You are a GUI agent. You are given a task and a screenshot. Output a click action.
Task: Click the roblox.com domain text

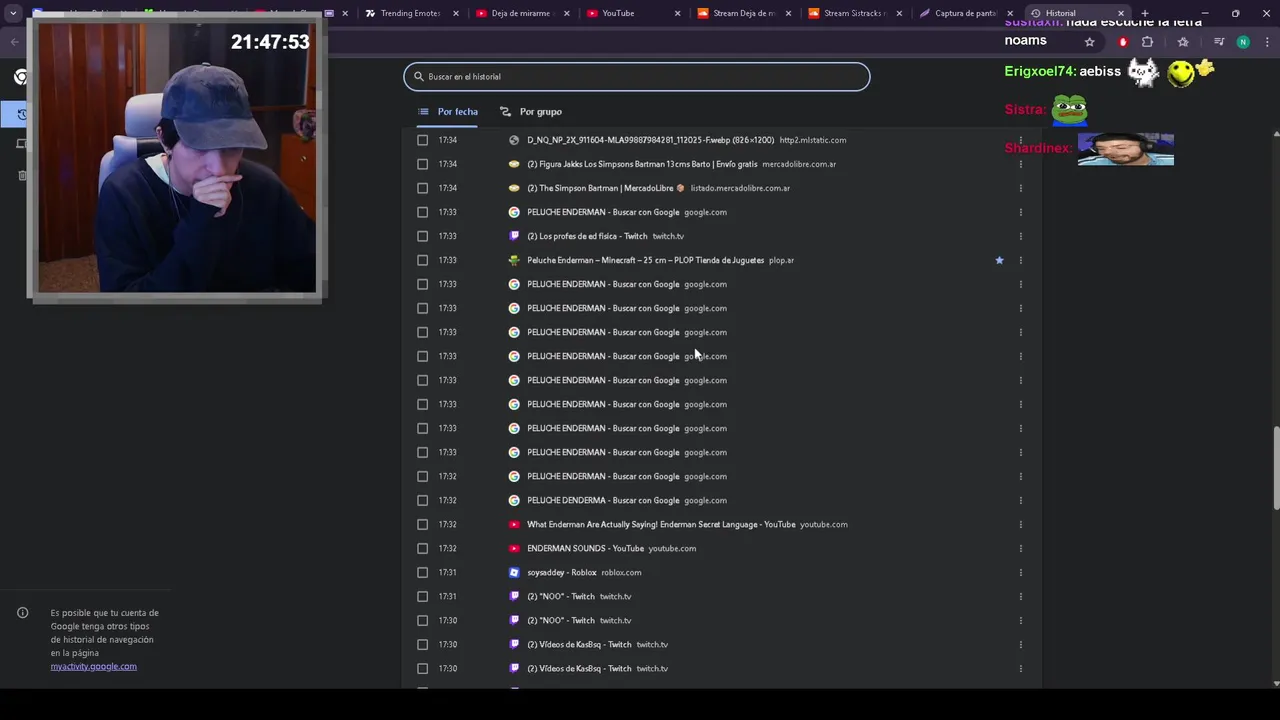621,572
